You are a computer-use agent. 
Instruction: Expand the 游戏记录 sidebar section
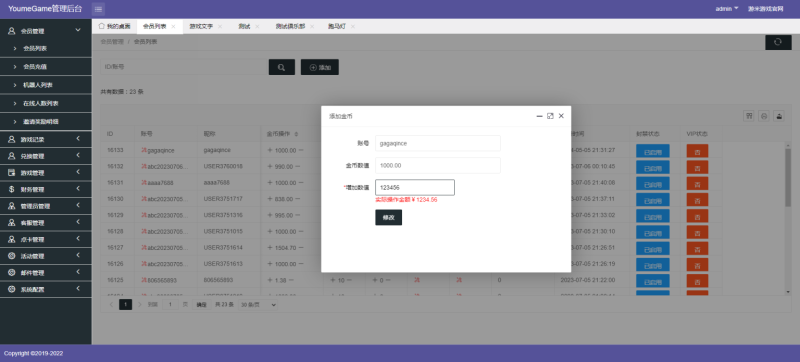46,139
